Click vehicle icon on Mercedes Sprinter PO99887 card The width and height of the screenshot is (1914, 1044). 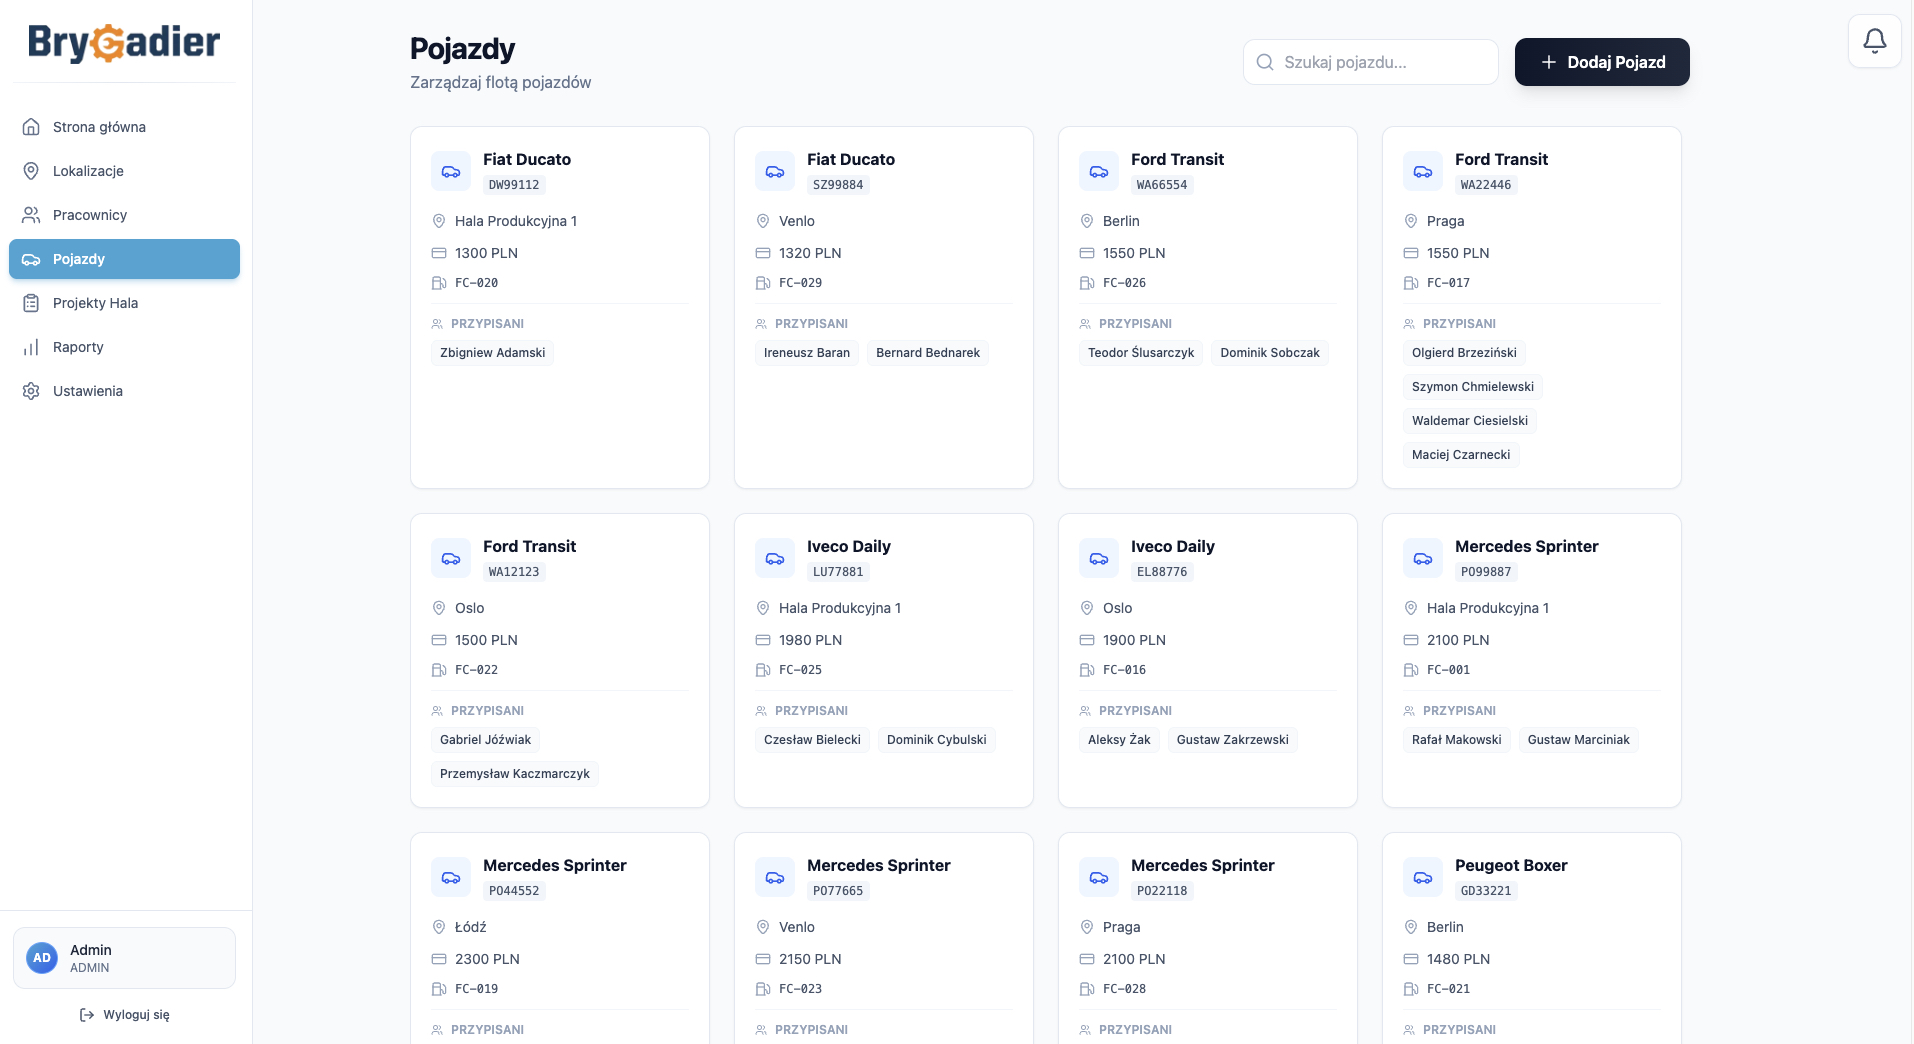click(1423, 558)
